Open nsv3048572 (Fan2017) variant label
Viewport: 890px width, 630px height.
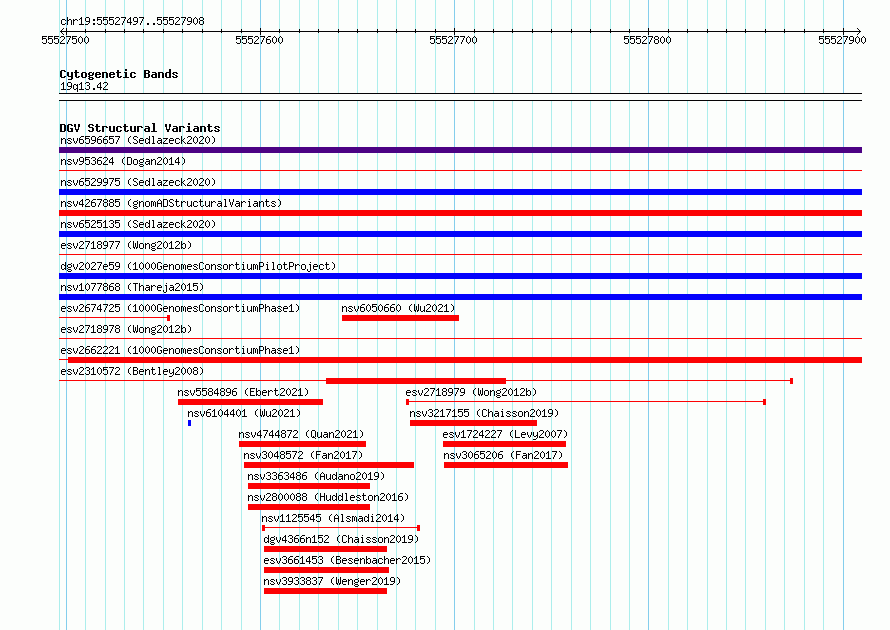coord(303,455)
